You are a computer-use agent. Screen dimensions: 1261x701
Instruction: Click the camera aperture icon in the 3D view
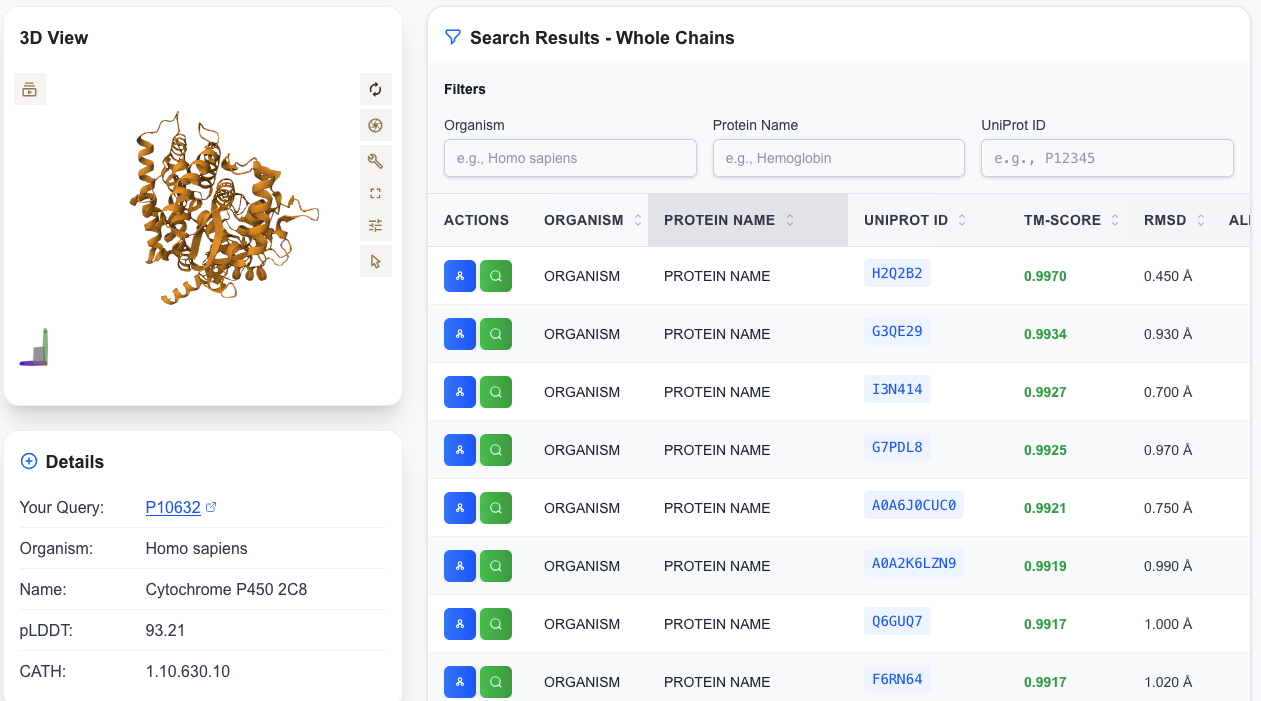point(375,125)
